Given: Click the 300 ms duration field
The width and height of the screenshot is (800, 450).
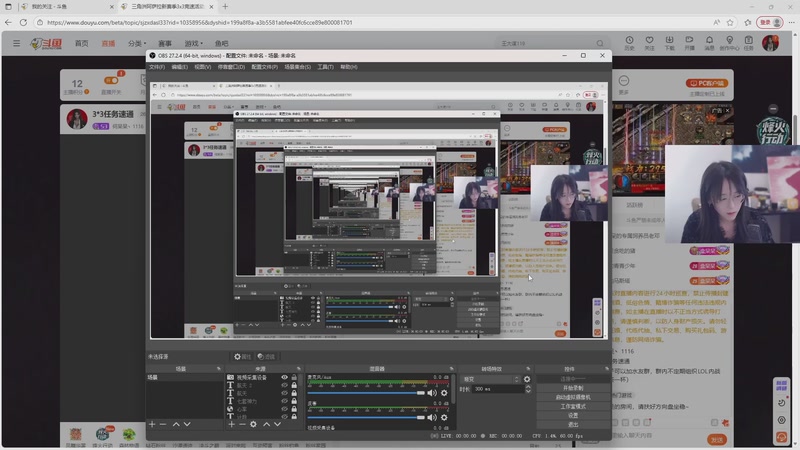Looking at the screenshot, I should [497, 389].
